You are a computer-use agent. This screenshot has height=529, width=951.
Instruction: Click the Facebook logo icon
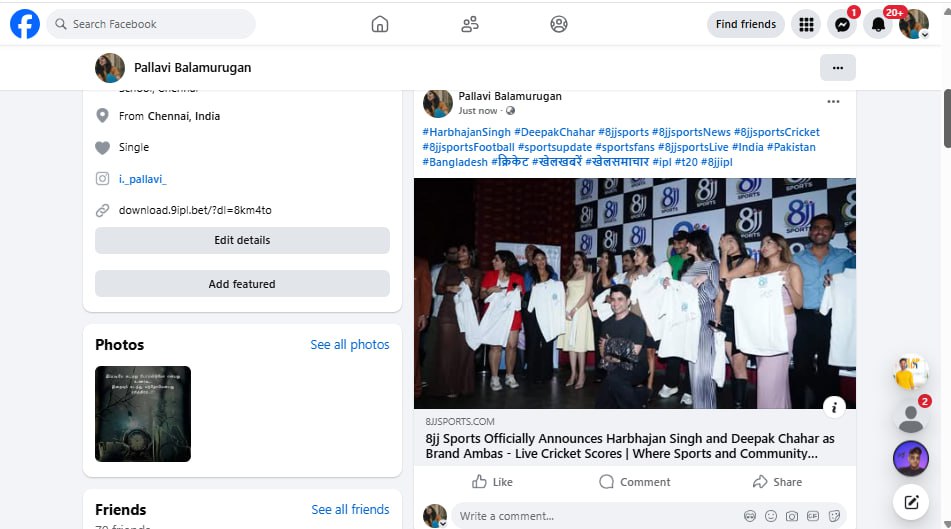coord(25,24)
